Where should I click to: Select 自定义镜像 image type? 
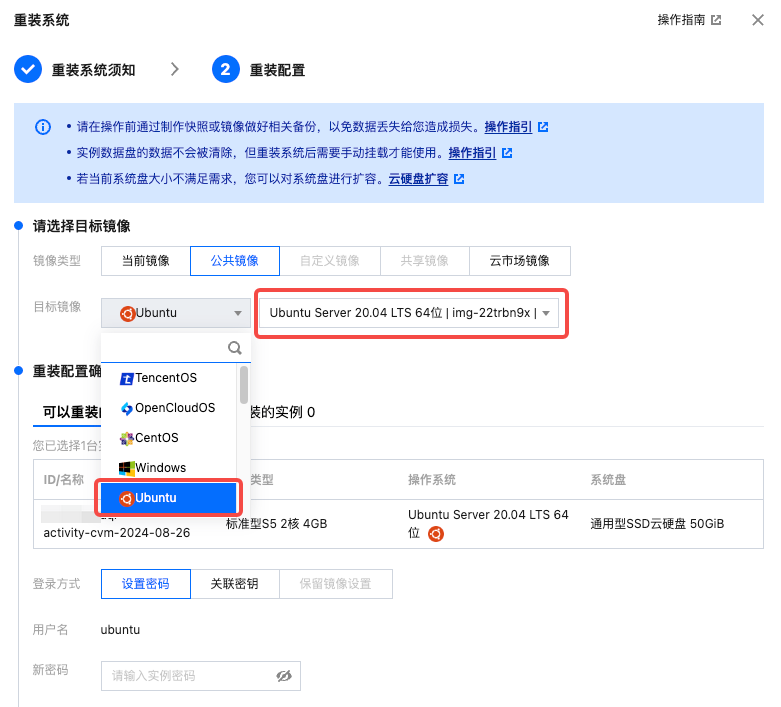[x=330, y=261]
